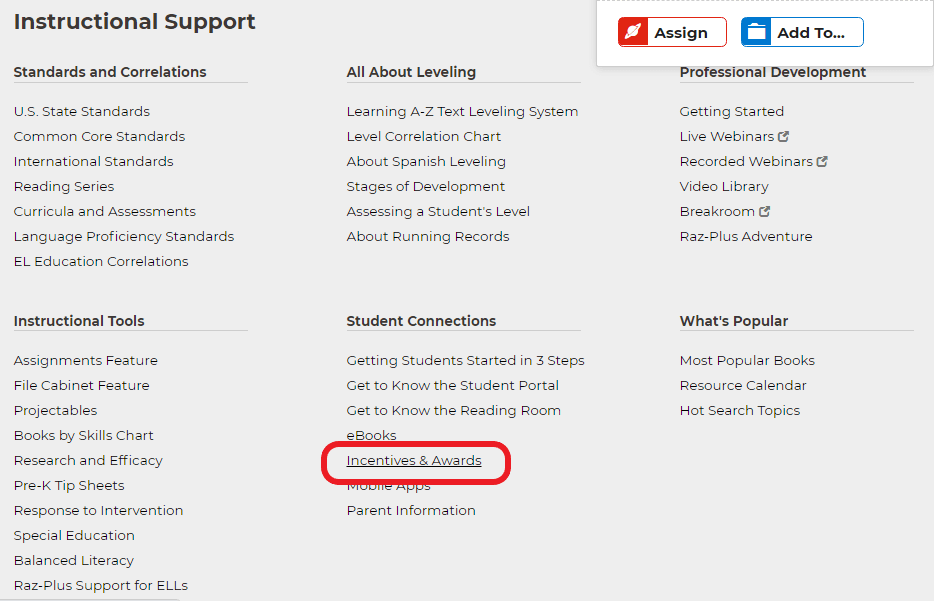The width and height of the screenshot is (934, 601).
Task: Open the Video Library link
Action: [x=724, y=187]
